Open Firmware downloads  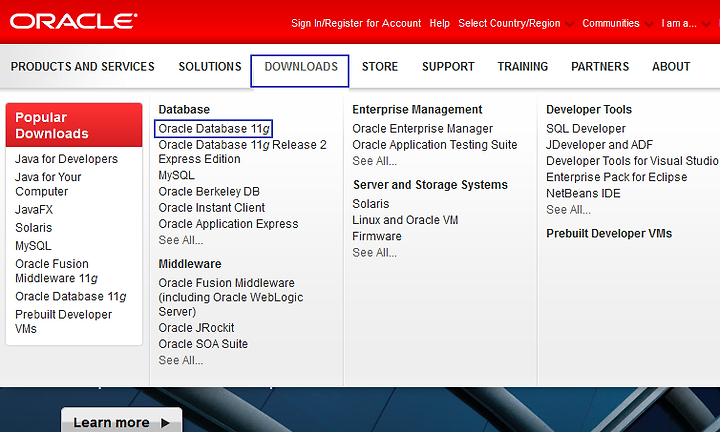point(377,236)
